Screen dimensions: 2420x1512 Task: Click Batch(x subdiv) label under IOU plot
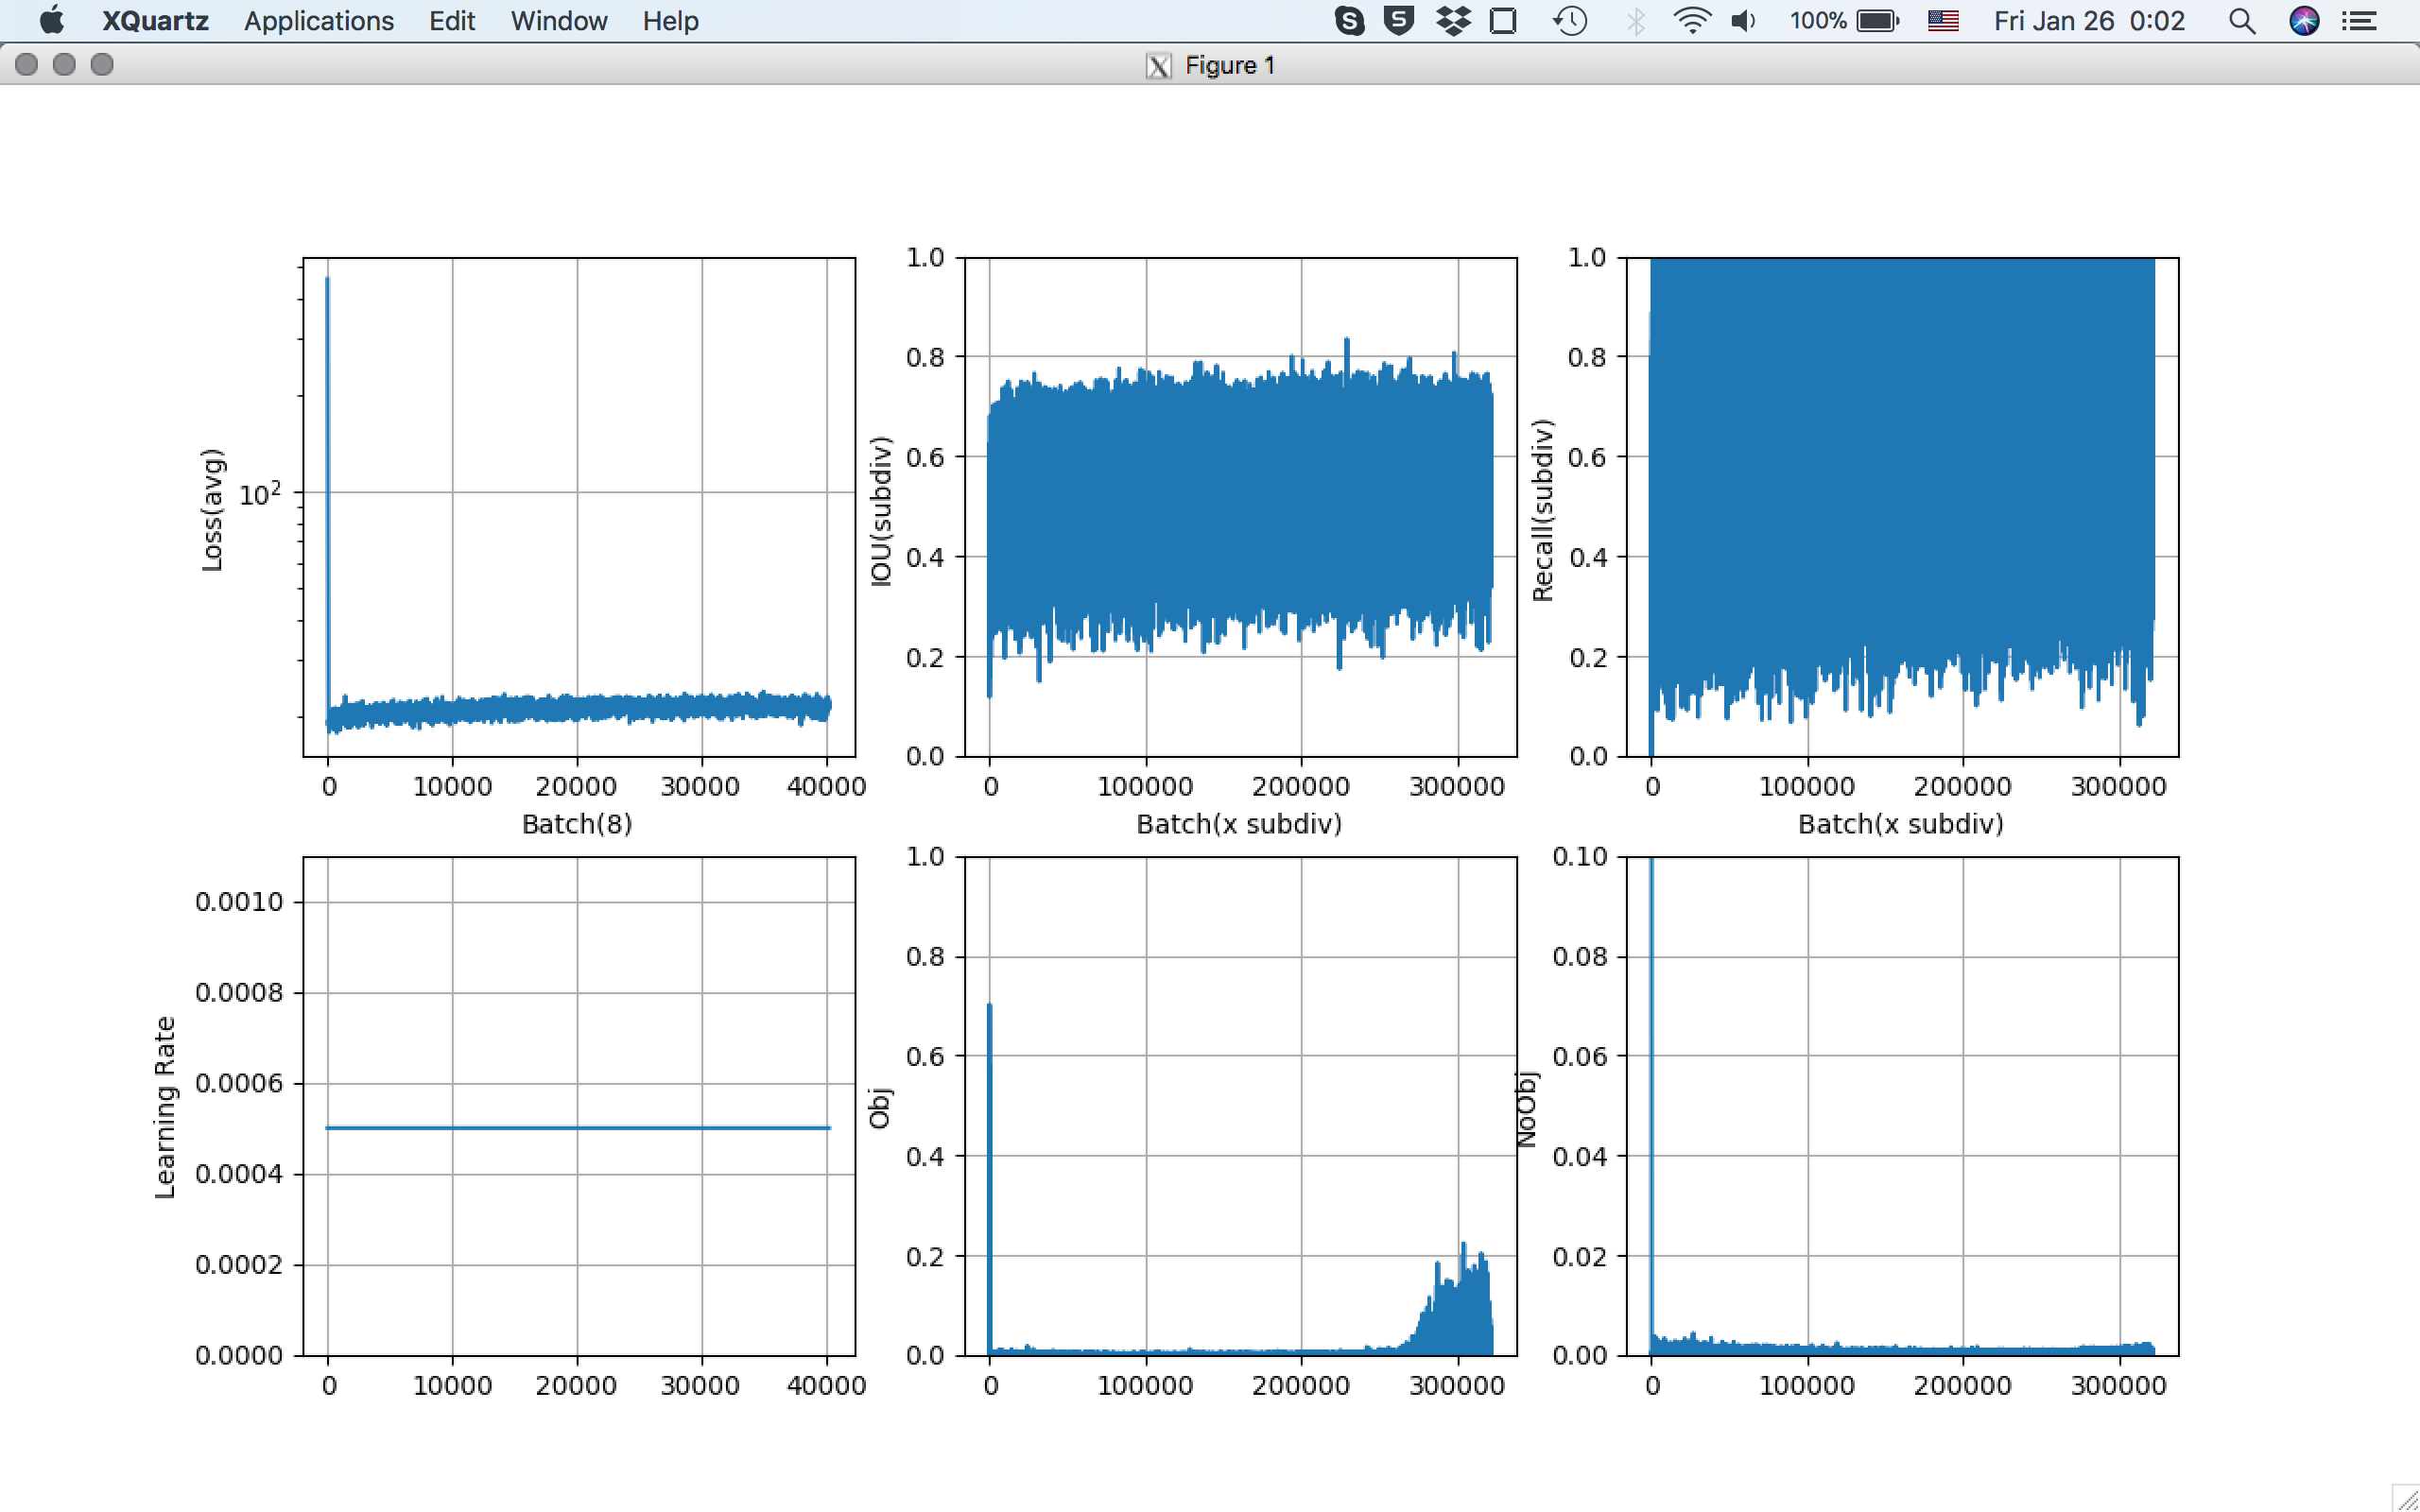1239,824
